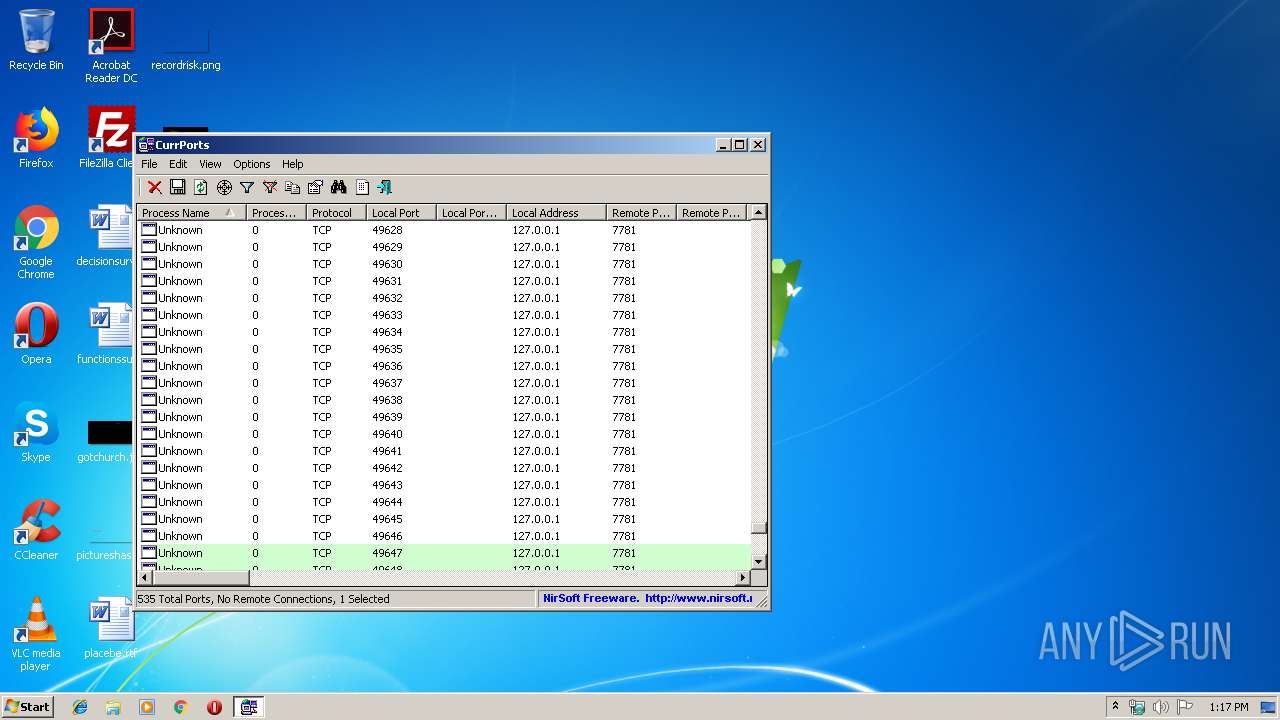Click the horizontal scrollbar right arrow

(742, 578)
